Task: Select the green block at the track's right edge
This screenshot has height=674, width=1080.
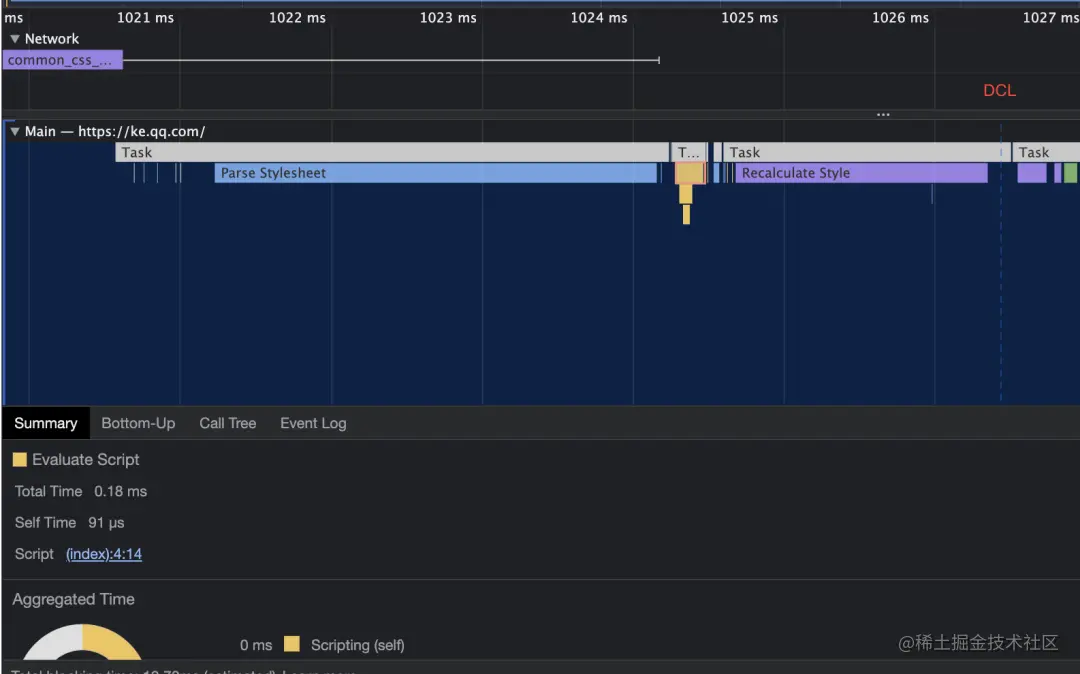Action: pos(1070,173)
